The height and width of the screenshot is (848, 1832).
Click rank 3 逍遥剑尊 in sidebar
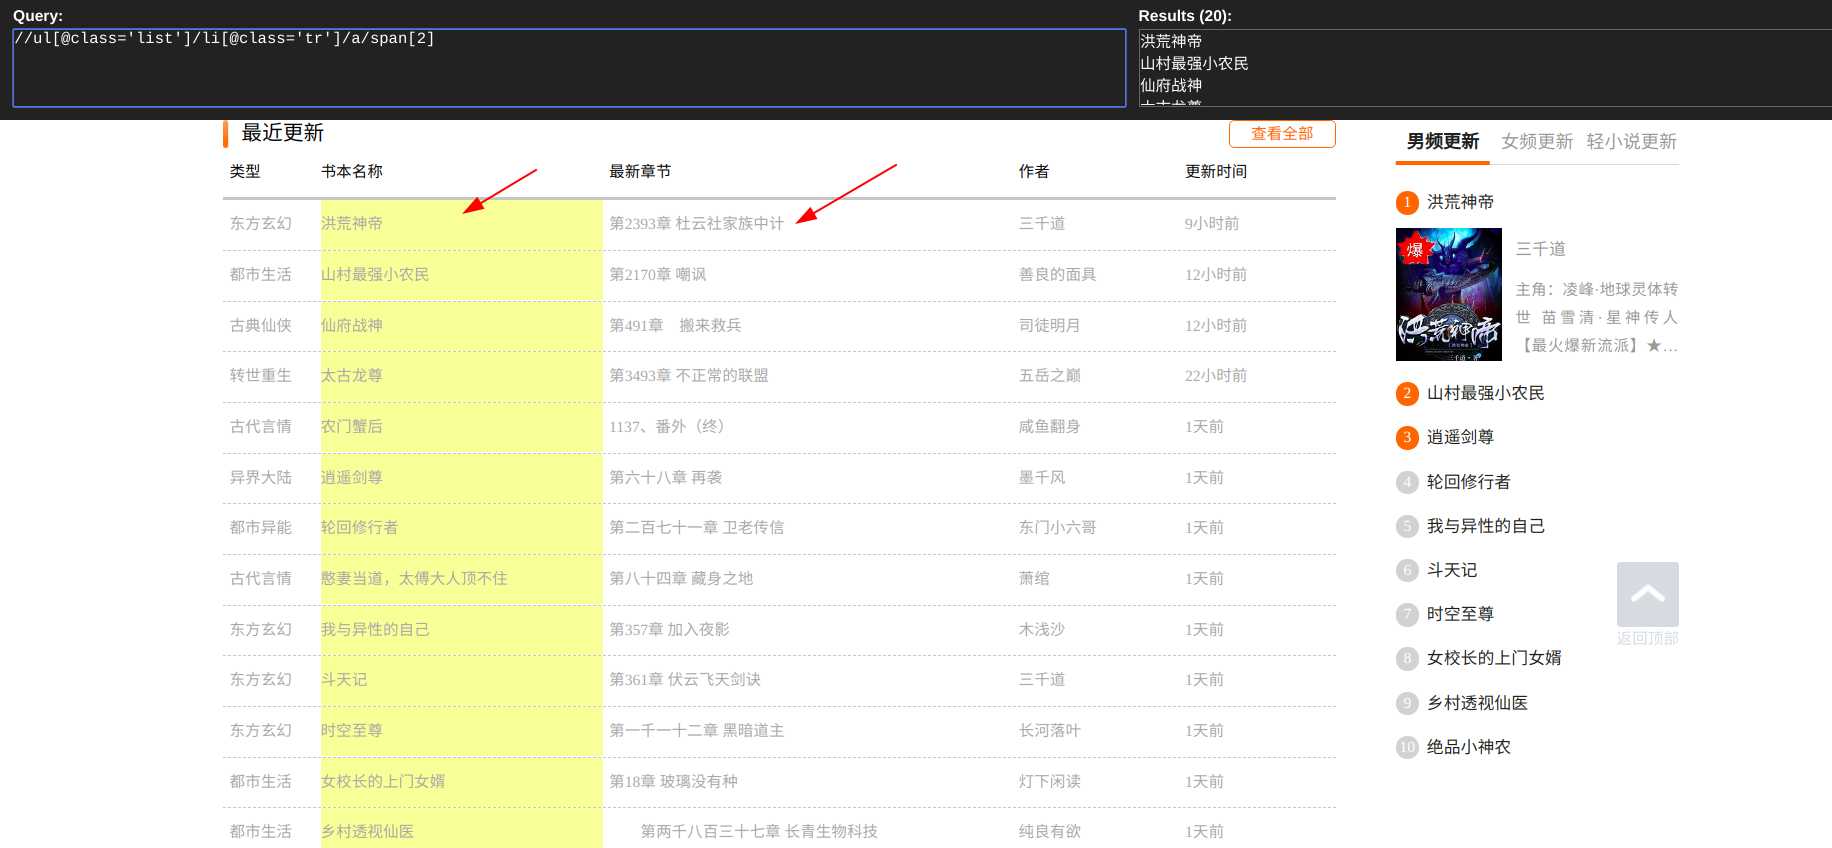[1460, 437]
